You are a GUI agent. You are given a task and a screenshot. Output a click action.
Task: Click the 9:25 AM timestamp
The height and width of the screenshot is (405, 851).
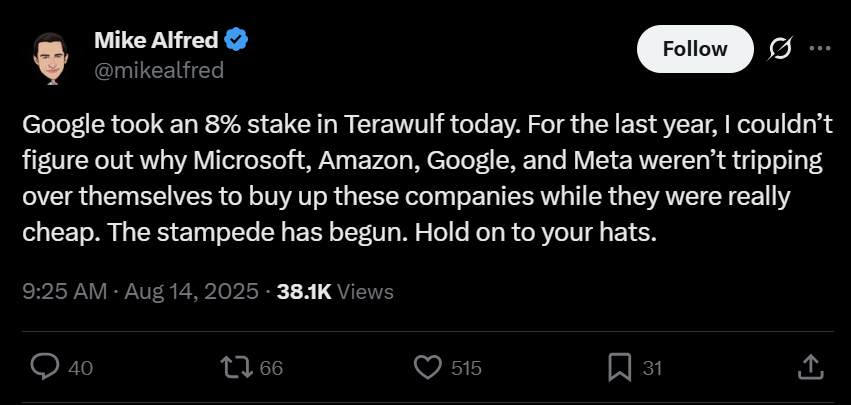(62, 292)
